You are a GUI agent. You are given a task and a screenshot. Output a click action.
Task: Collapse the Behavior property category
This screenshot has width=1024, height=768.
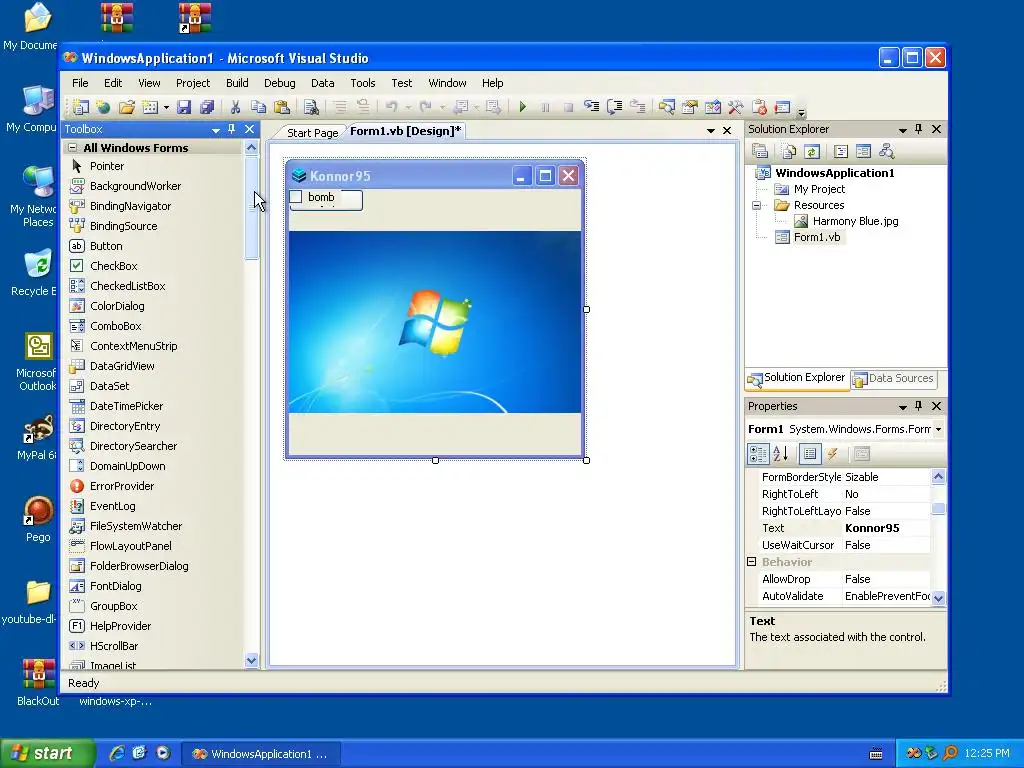click(751, 562)
